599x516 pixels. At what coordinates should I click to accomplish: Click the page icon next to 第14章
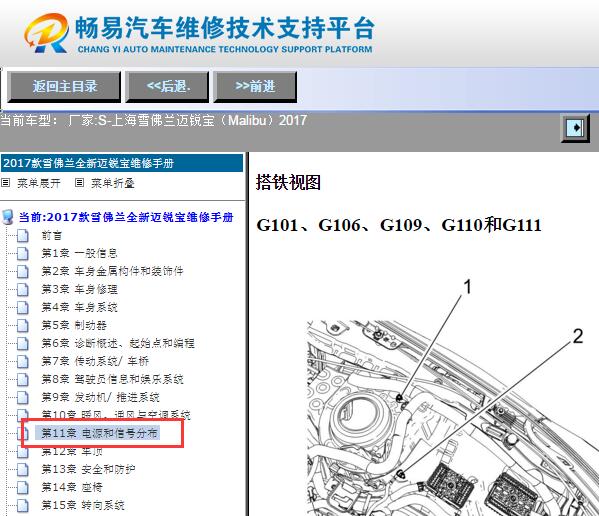[23, 487]
